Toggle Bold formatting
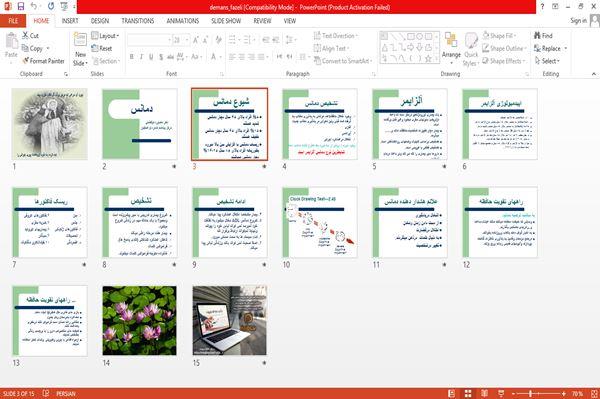The image size is (600, 399). pyautogui.click(x=132, y=57)
